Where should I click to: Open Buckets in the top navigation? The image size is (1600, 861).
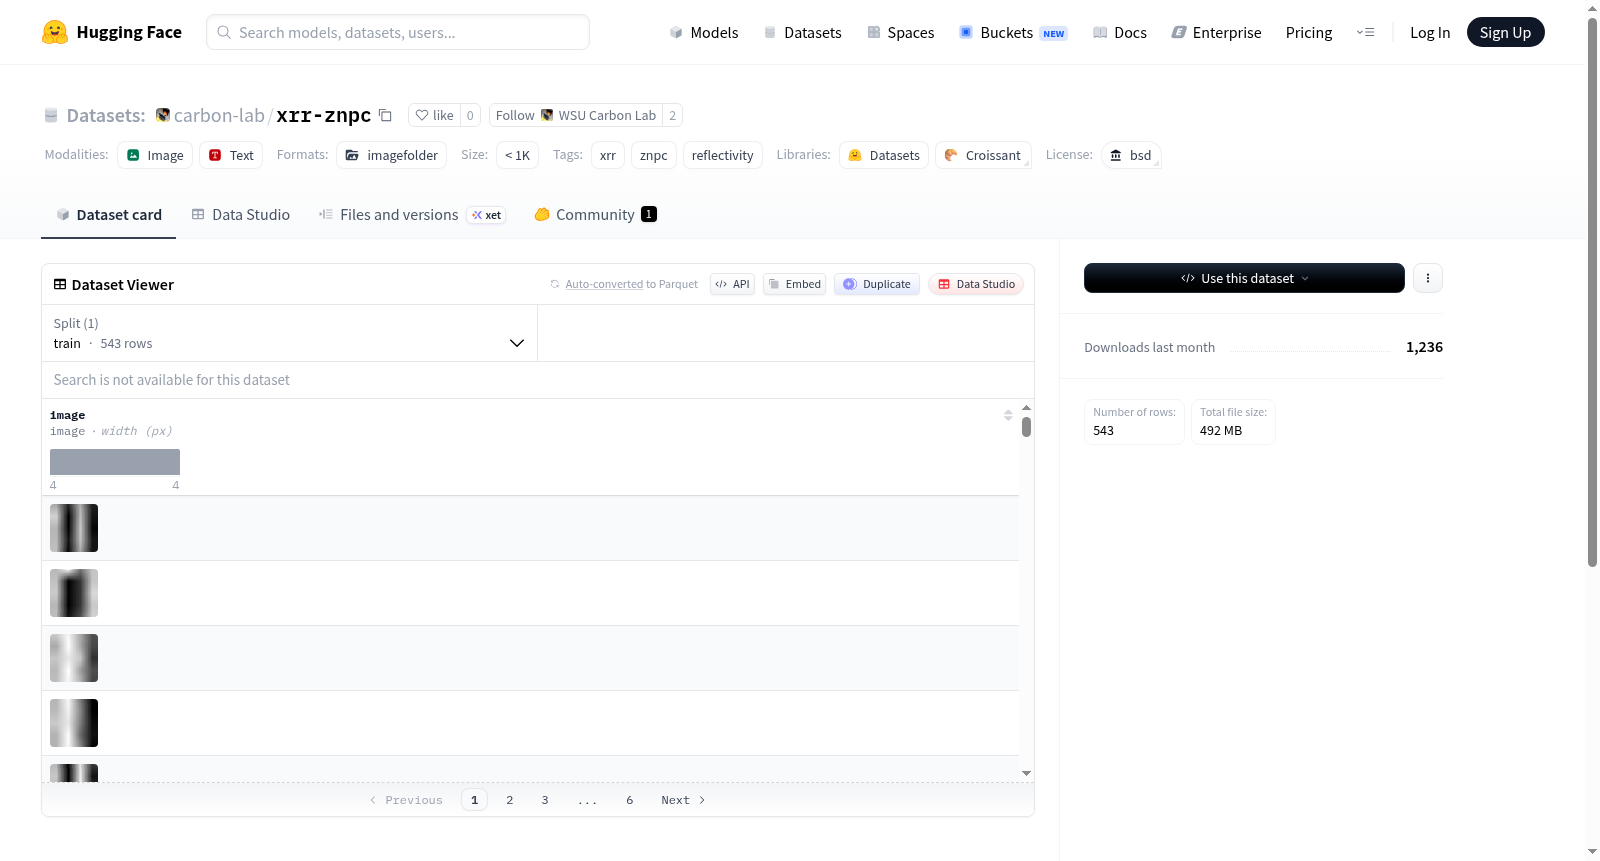(x=1013, y=32)
